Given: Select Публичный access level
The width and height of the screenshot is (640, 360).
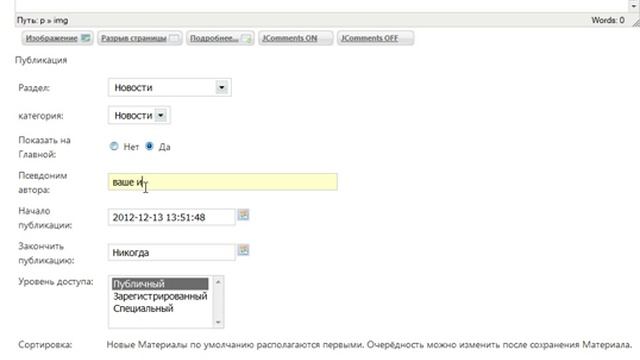Looking at the screenshot, I should click(160, 284).
